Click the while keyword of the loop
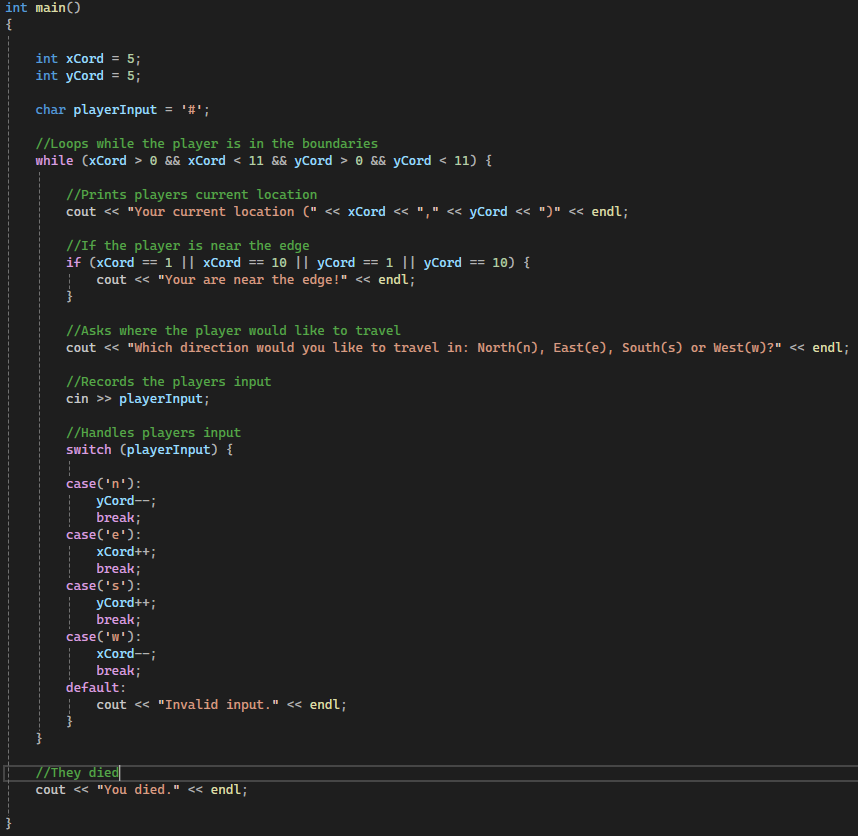The height and width of the screenshot is (836, 858). pos(54,161)
